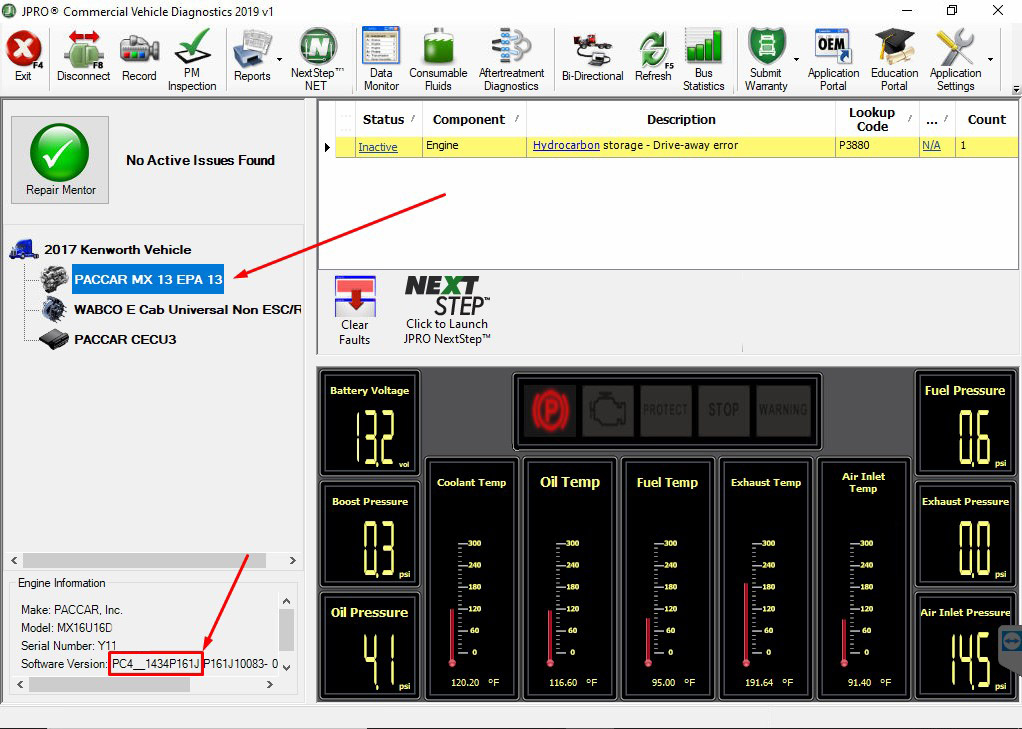
Task: Click the Exhaust Pressure gauge
Action: [x=965, y=533]
